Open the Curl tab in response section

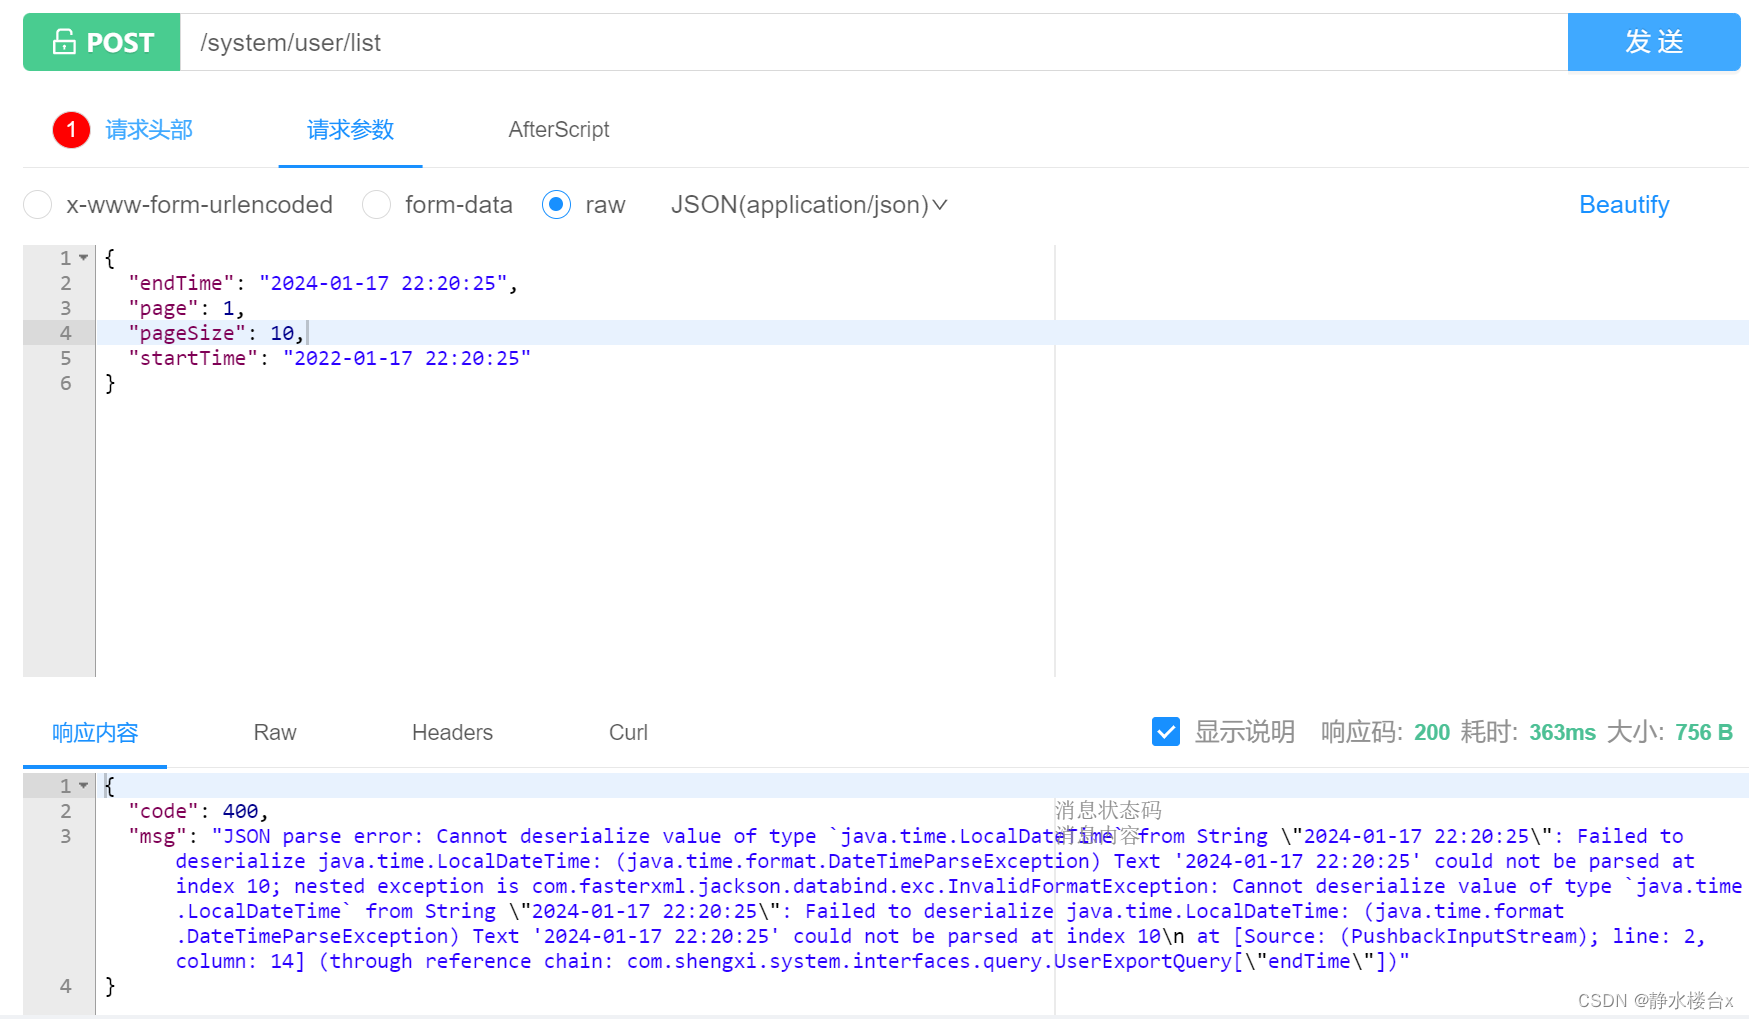[627, 731]
